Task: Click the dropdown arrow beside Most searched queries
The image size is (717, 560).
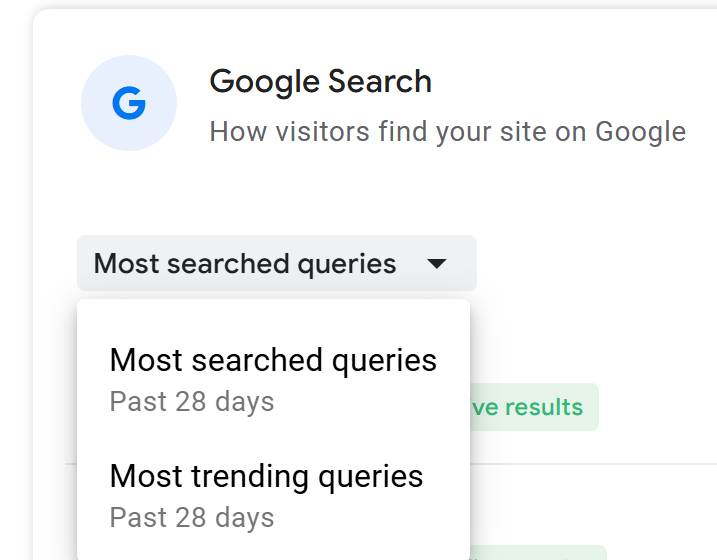Action: (x=436, y=264)
